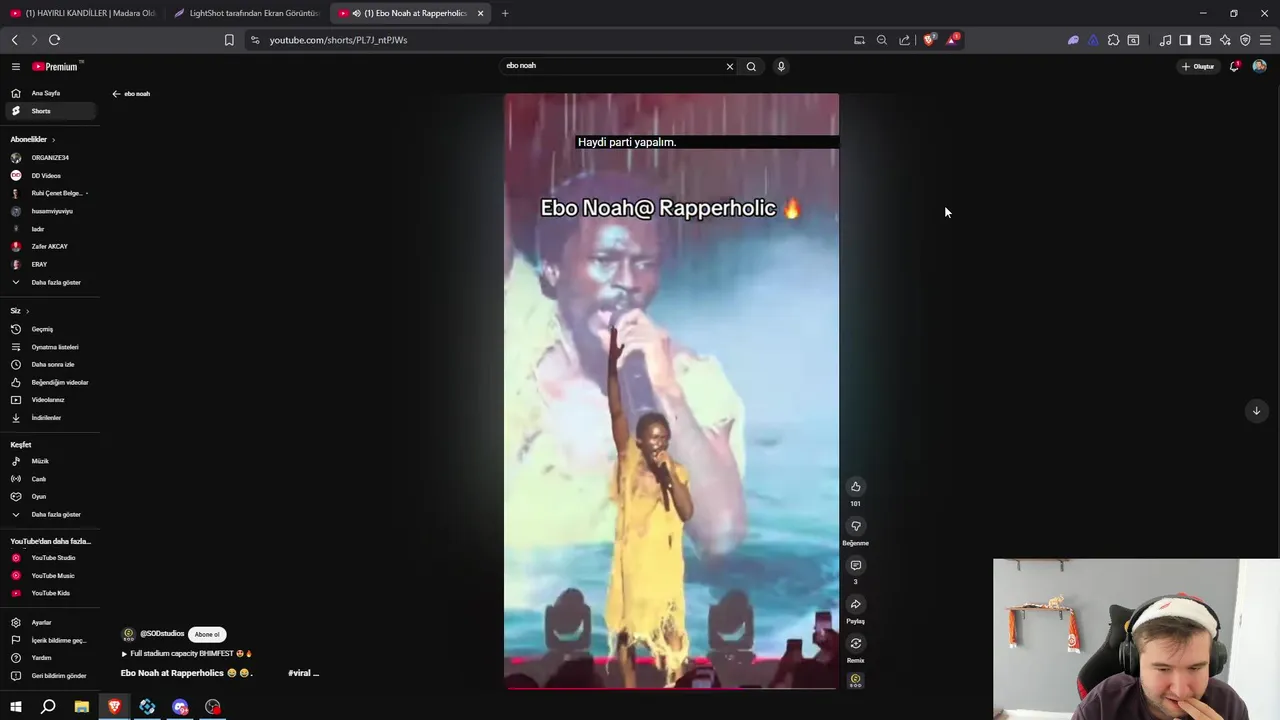
Task: Open a new browser tab
Action: click(x=505, y=13)
